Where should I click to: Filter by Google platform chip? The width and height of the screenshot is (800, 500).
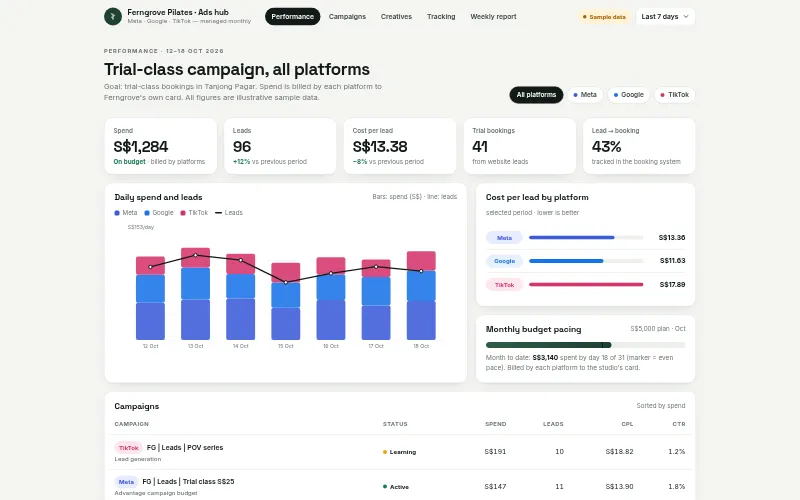pyautogui.click(x=628, y=95)
